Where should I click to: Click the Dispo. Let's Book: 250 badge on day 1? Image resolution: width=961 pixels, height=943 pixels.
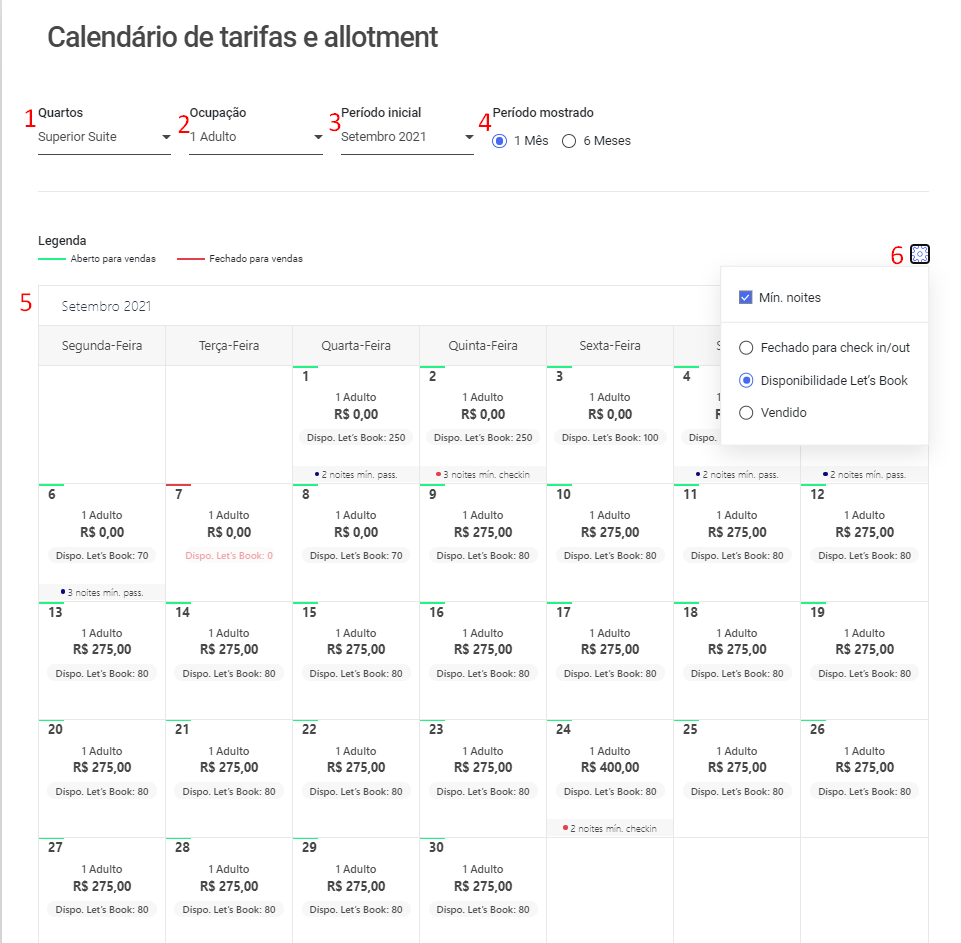click(x=356, y=437)
